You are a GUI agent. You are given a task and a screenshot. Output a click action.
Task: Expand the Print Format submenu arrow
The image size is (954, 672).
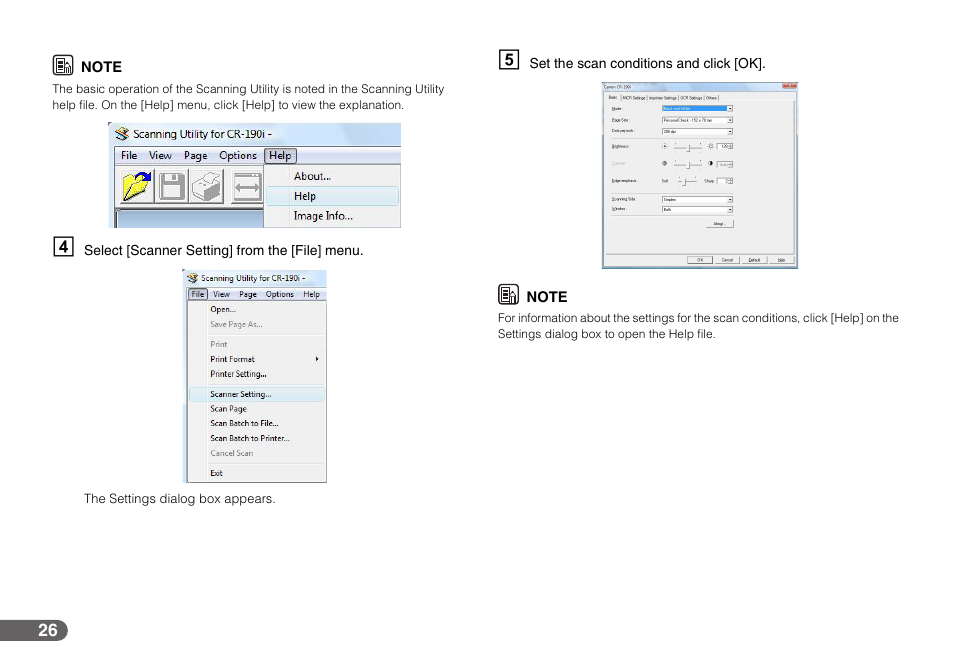pyautogui.click(x=317, y=359)
